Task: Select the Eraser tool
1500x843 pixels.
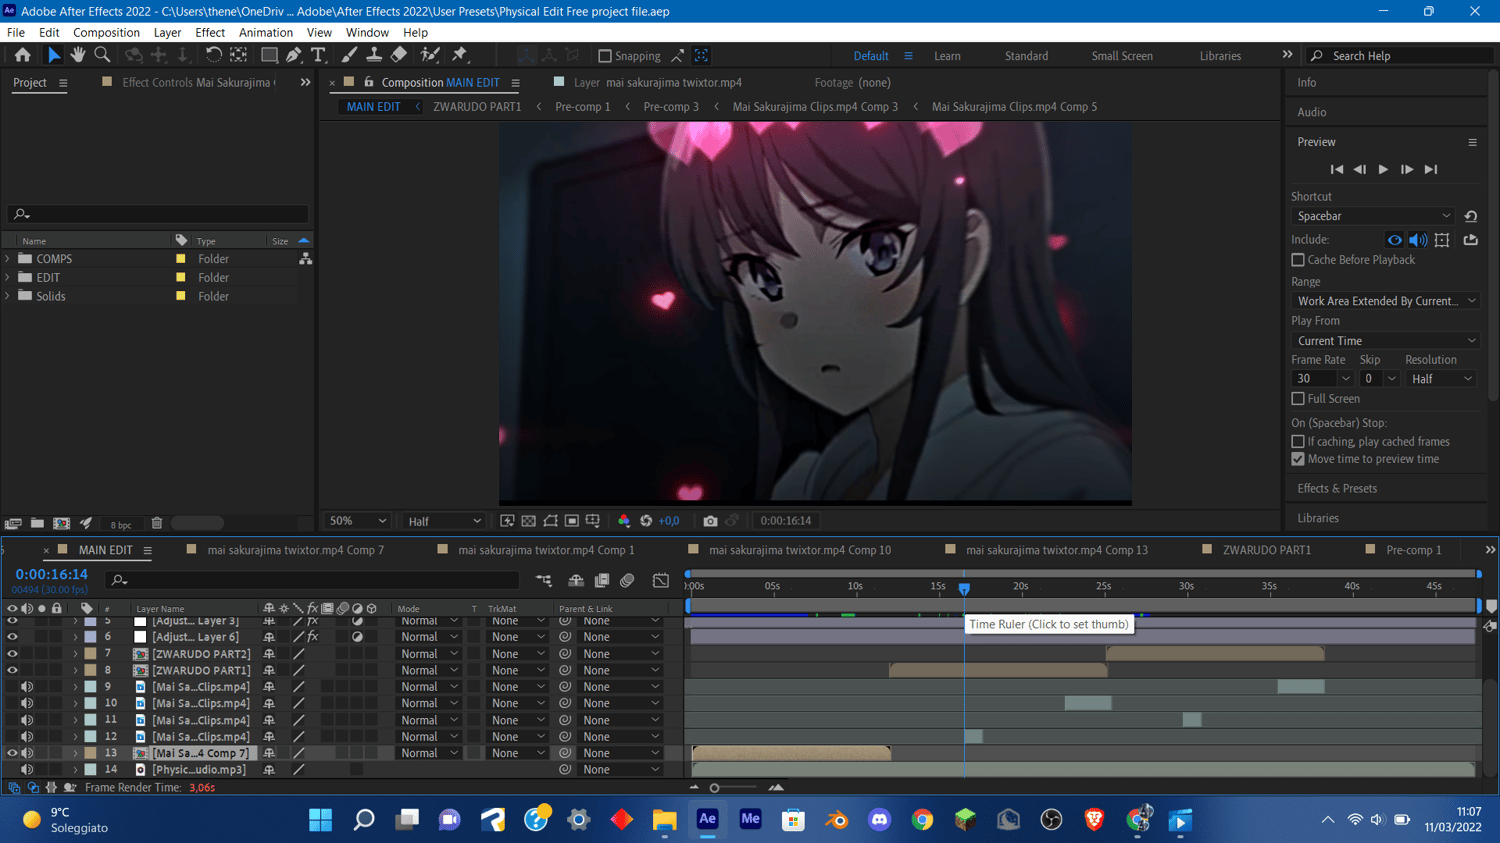Action: click(x=399, y=55)
